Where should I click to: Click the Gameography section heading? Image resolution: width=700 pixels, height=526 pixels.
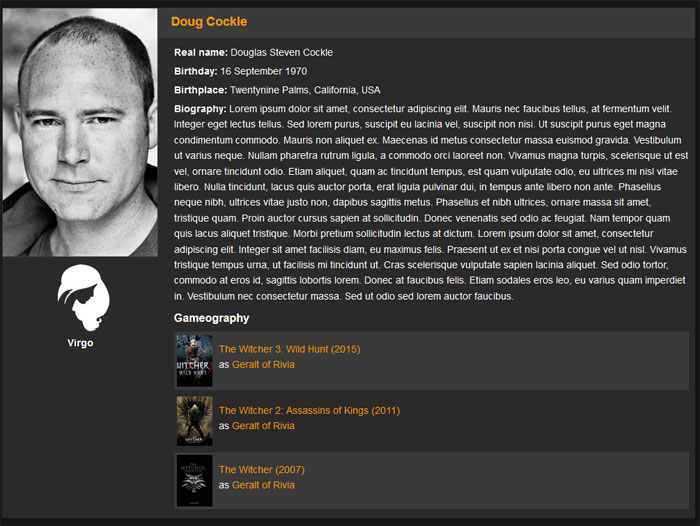(x=211, y=318)
